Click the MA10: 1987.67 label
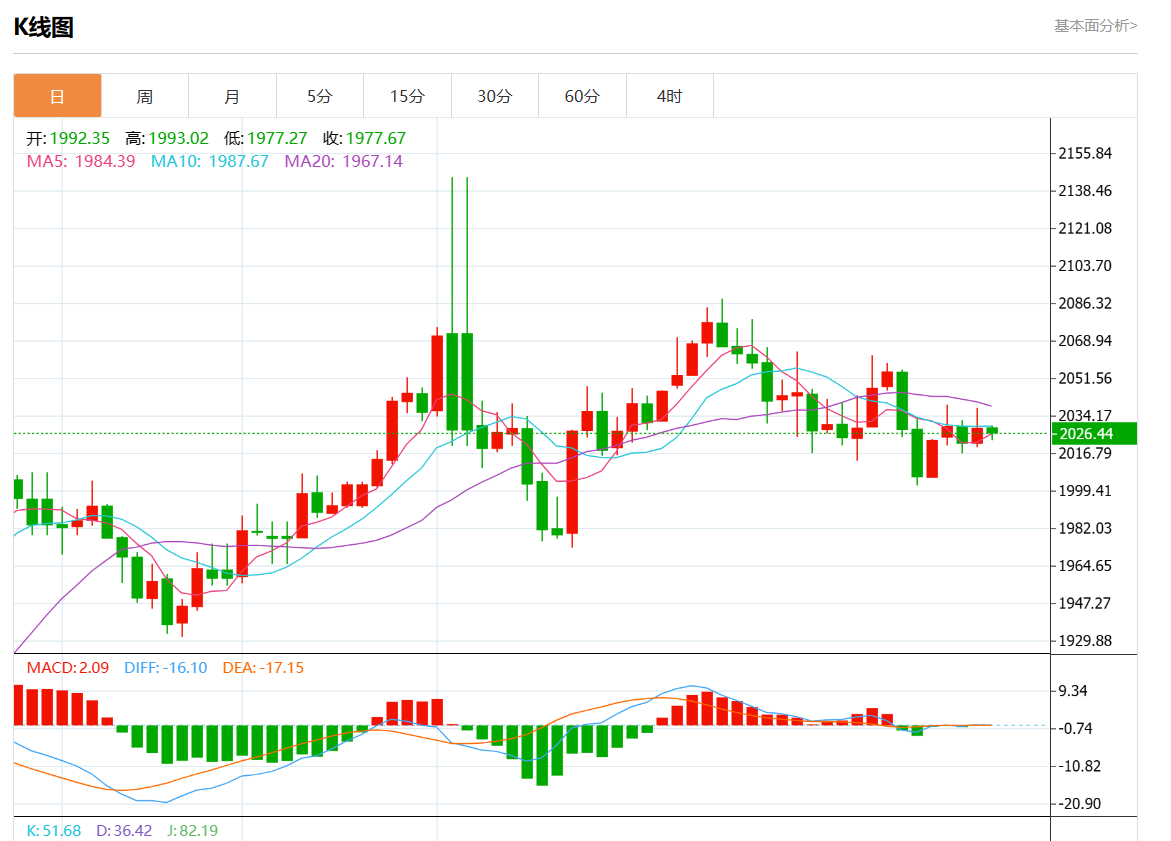 (x=210, y=161)
